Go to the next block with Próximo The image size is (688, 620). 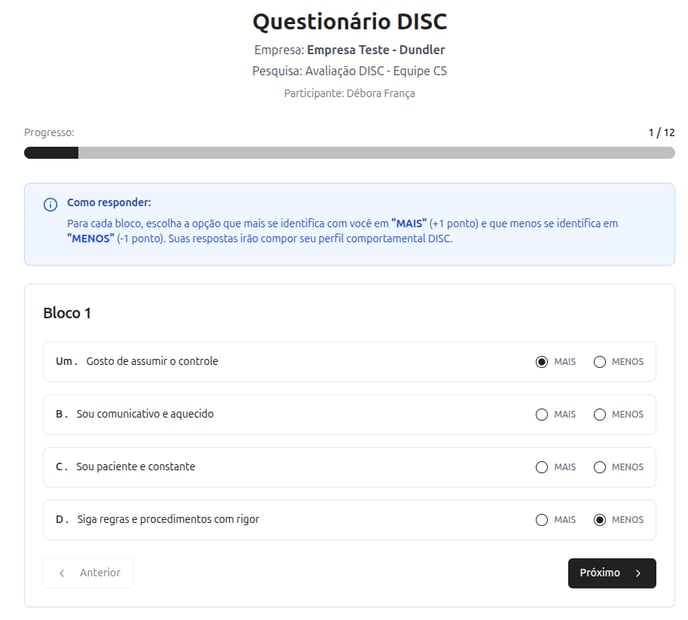[612, 573]
